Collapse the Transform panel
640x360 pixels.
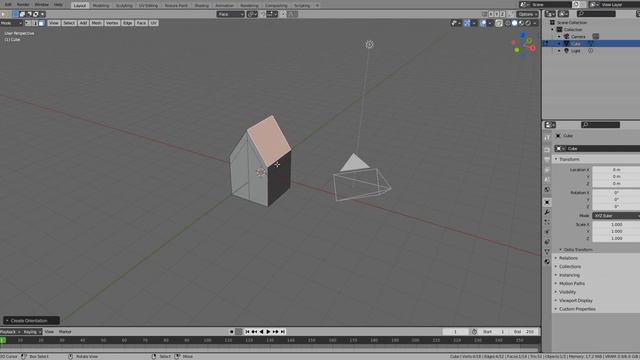point(569,159)
